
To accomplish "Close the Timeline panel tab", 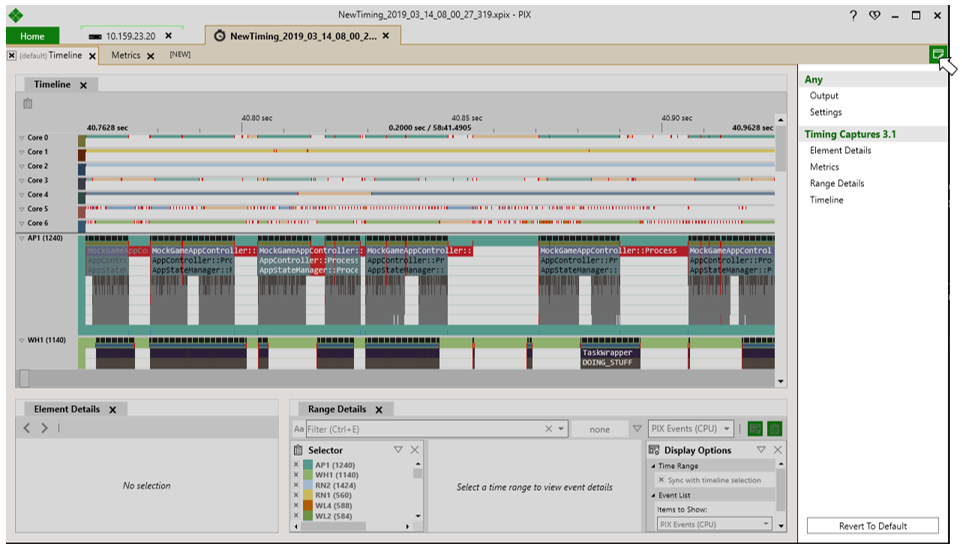I will point(83,85).
